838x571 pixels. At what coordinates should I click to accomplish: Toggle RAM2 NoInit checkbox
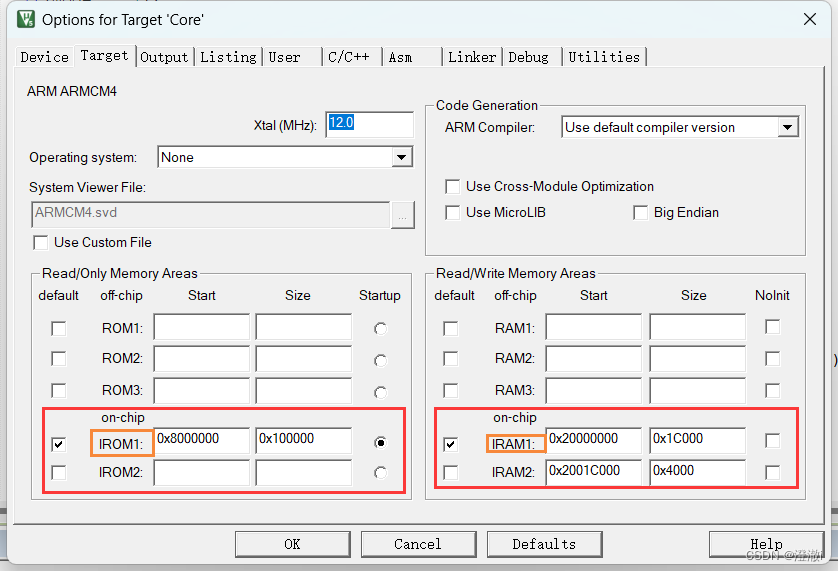pos(772,359)
